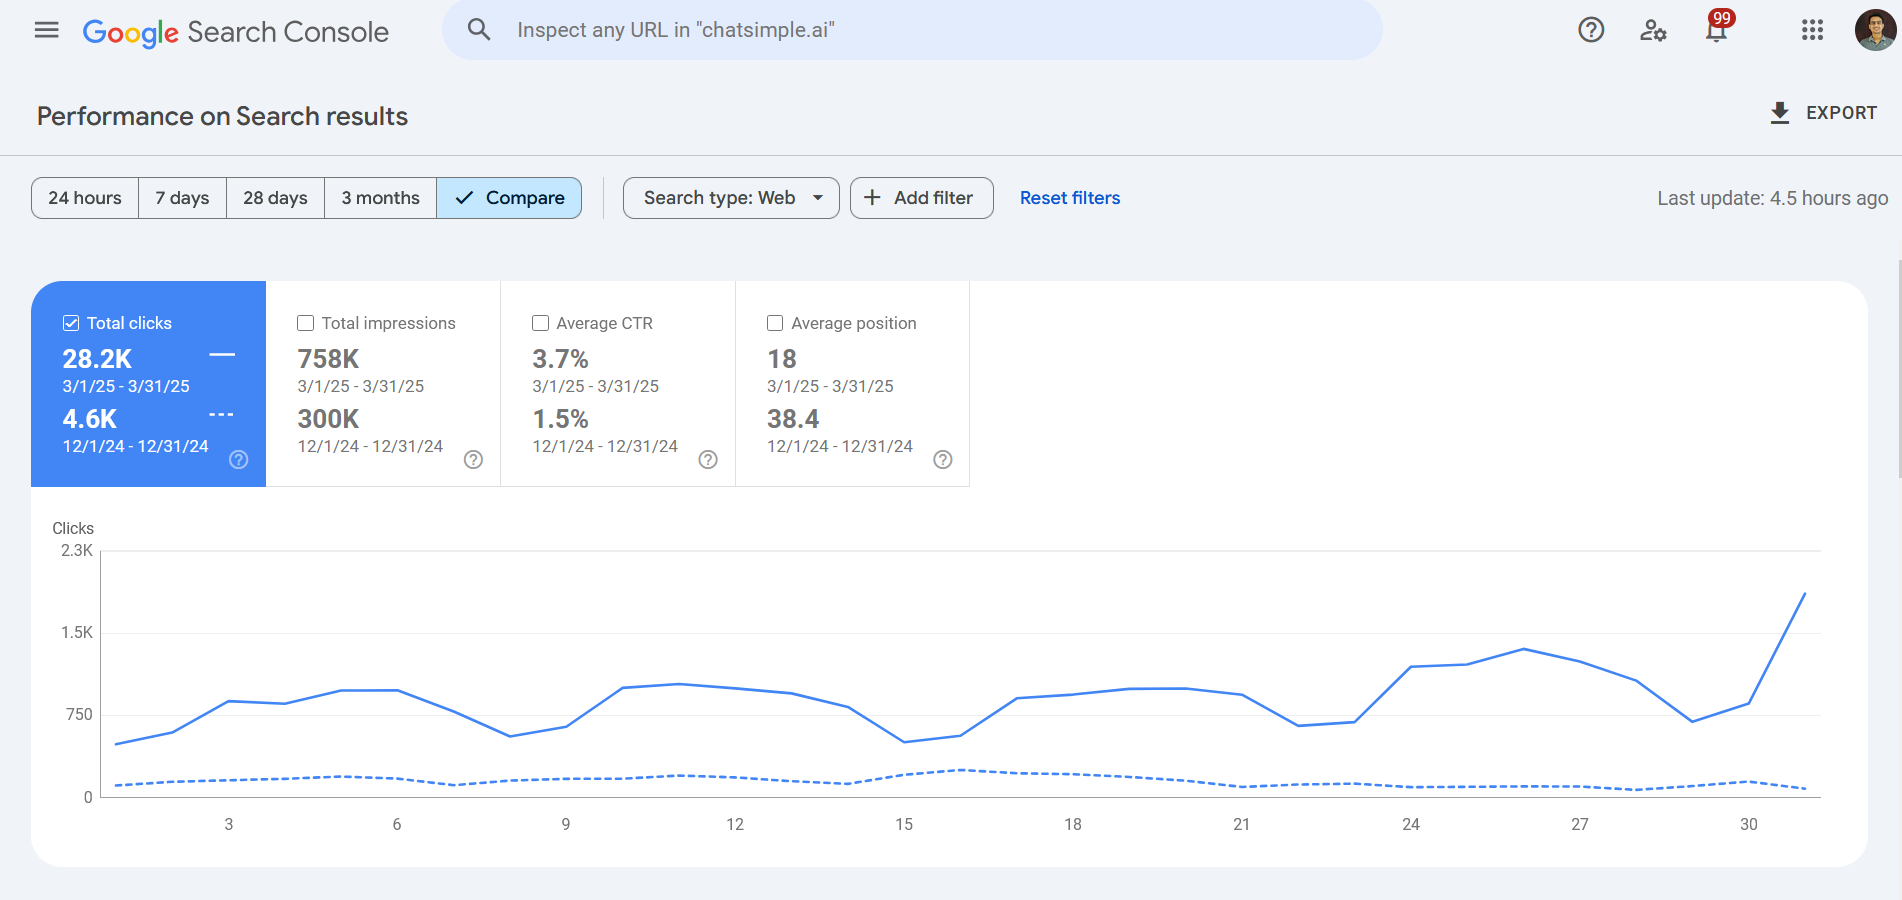Screen dimensions: 1902x900
Task: Click the Compare button
Action: click(509, 197)
